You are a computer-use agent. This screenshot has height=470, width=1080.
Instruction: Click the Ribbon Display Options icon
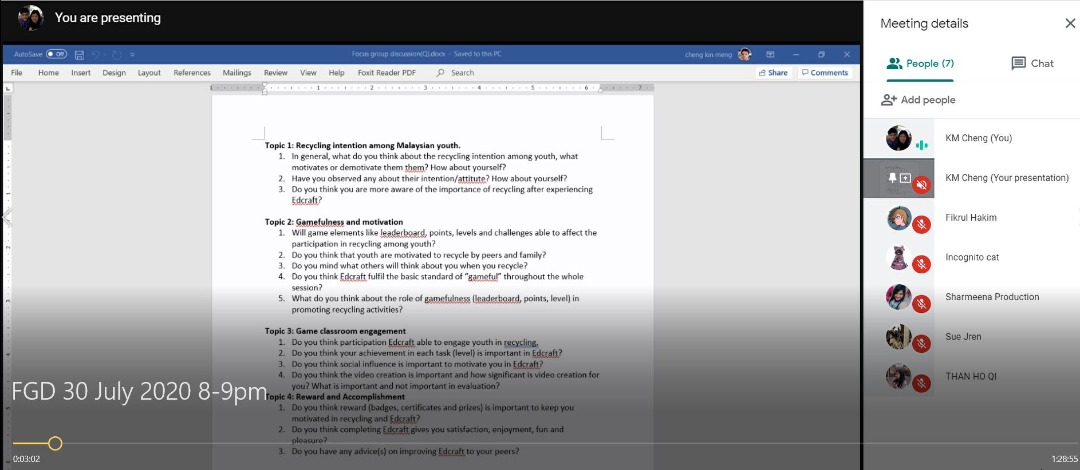pos(770,54)
